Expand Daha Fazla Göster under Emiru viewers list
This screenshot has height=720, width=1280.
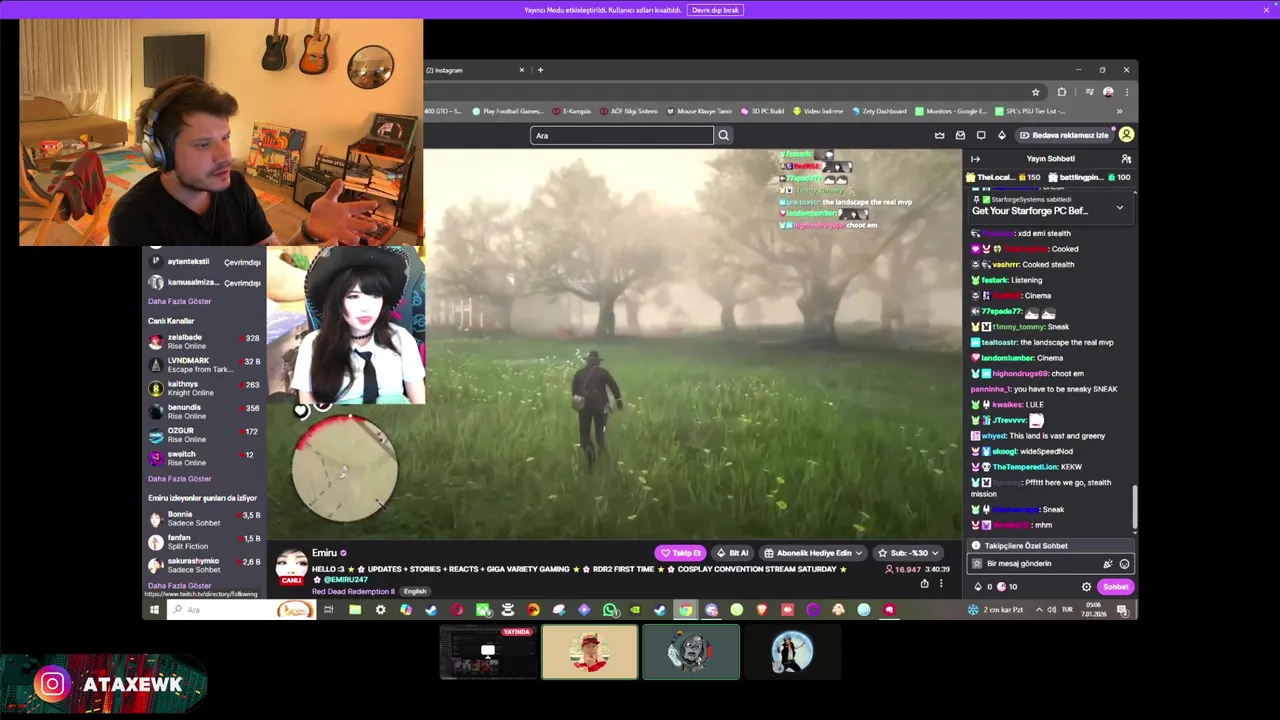pyautogui.click(x=180, y=586)
